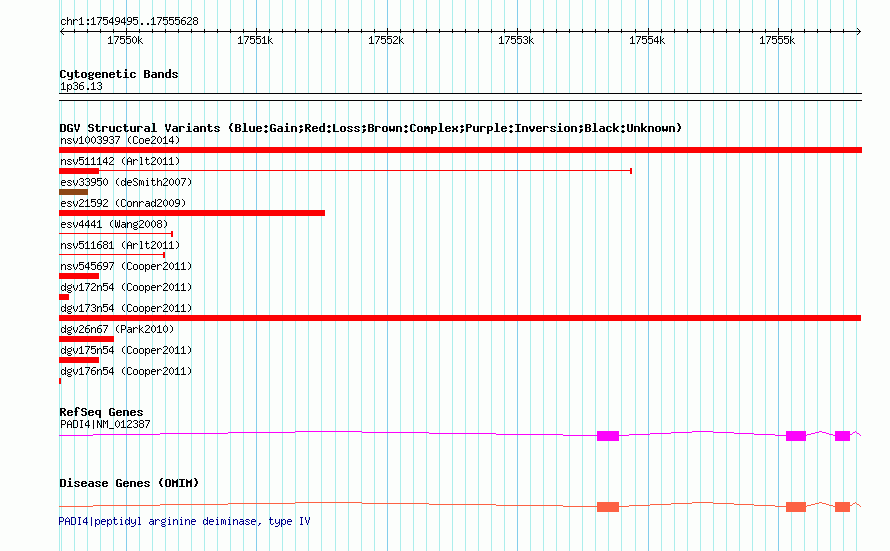The width and height of the screenshot is (890, 551).
Task: Open the nsv511681 (Arlt2011) label
Action: 120,245
